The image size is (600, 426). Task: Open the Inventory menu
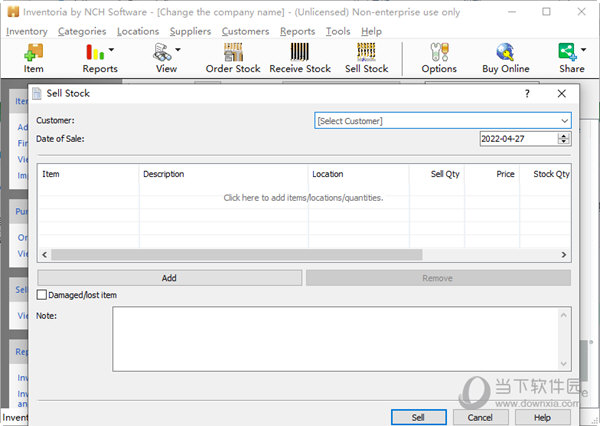click(27, 31)
